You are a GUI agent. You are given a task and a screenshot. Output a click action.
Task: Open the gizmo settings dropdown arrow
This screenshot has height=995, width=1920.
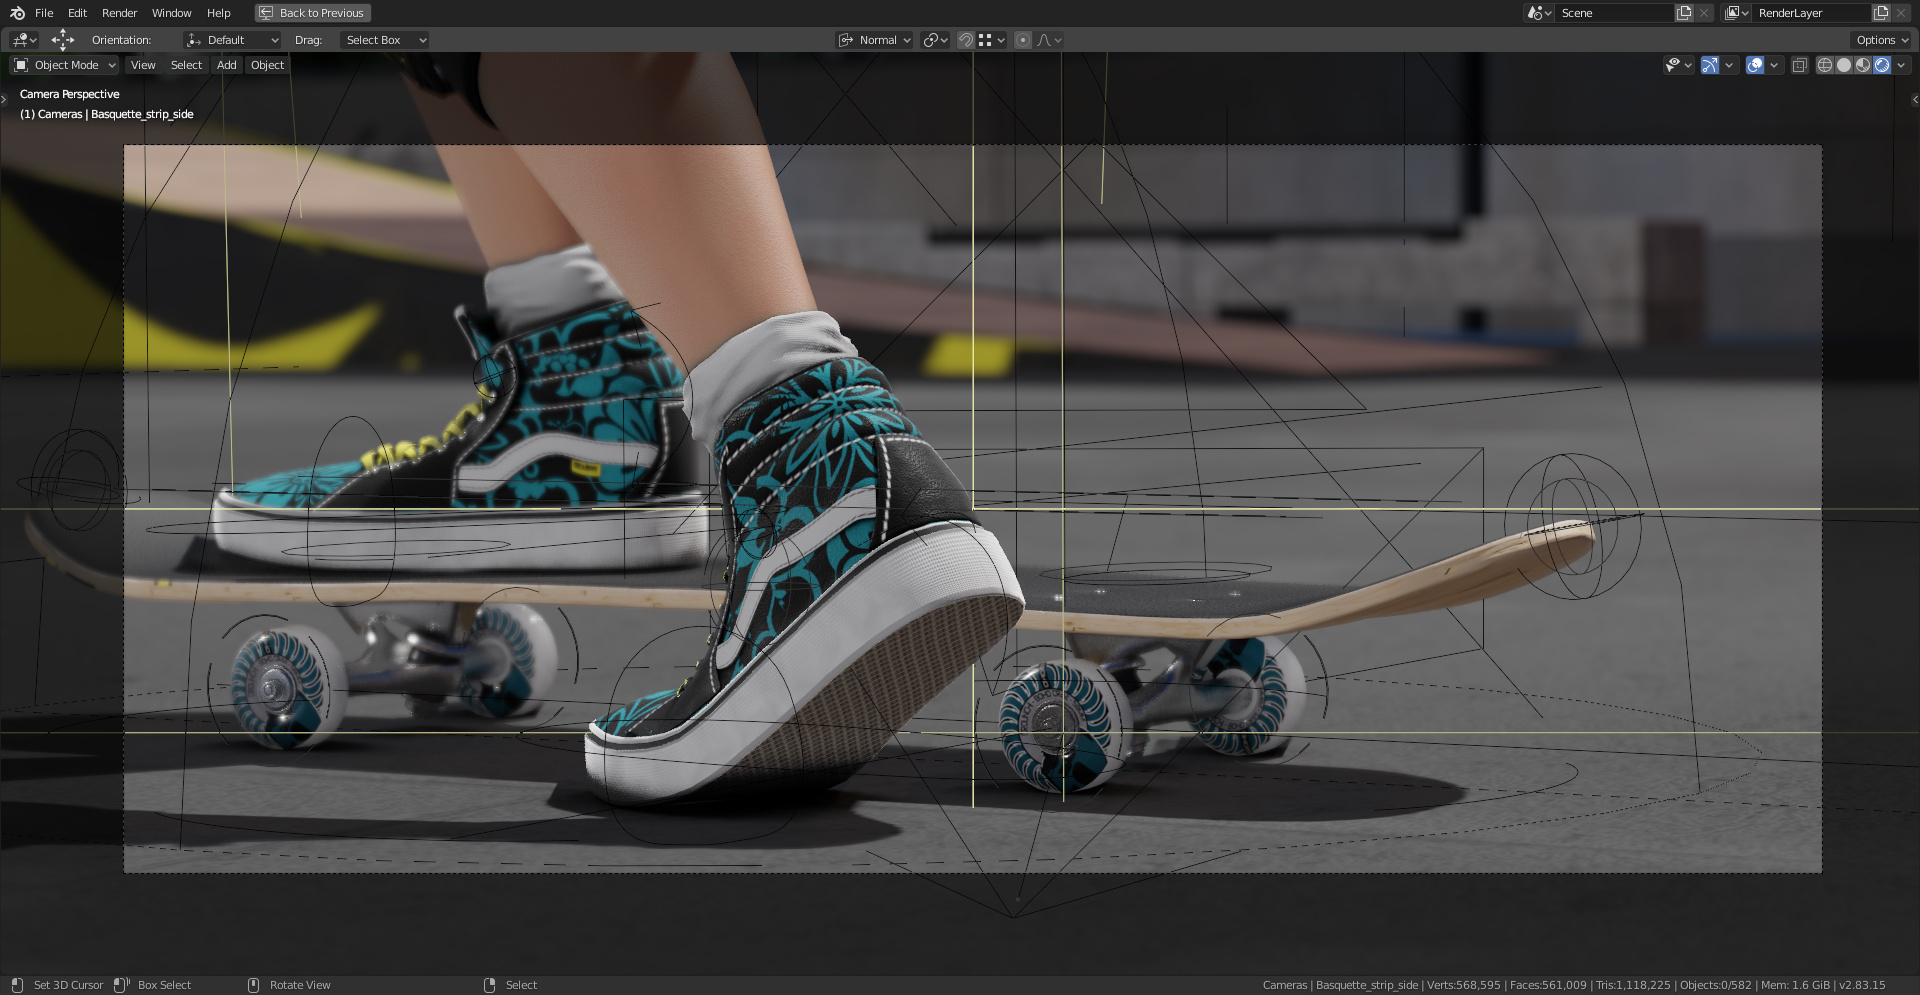click(x=1729, y=65)
